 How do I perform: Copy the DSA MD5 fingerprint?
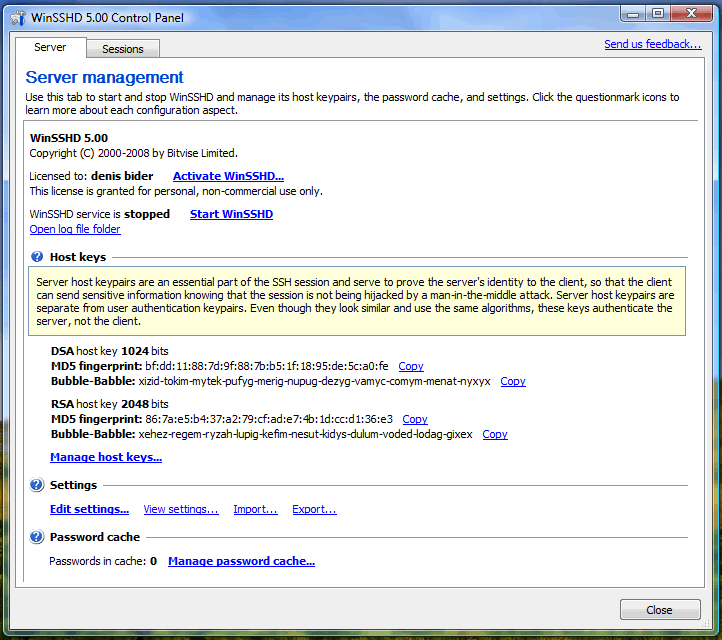[410, 366]
